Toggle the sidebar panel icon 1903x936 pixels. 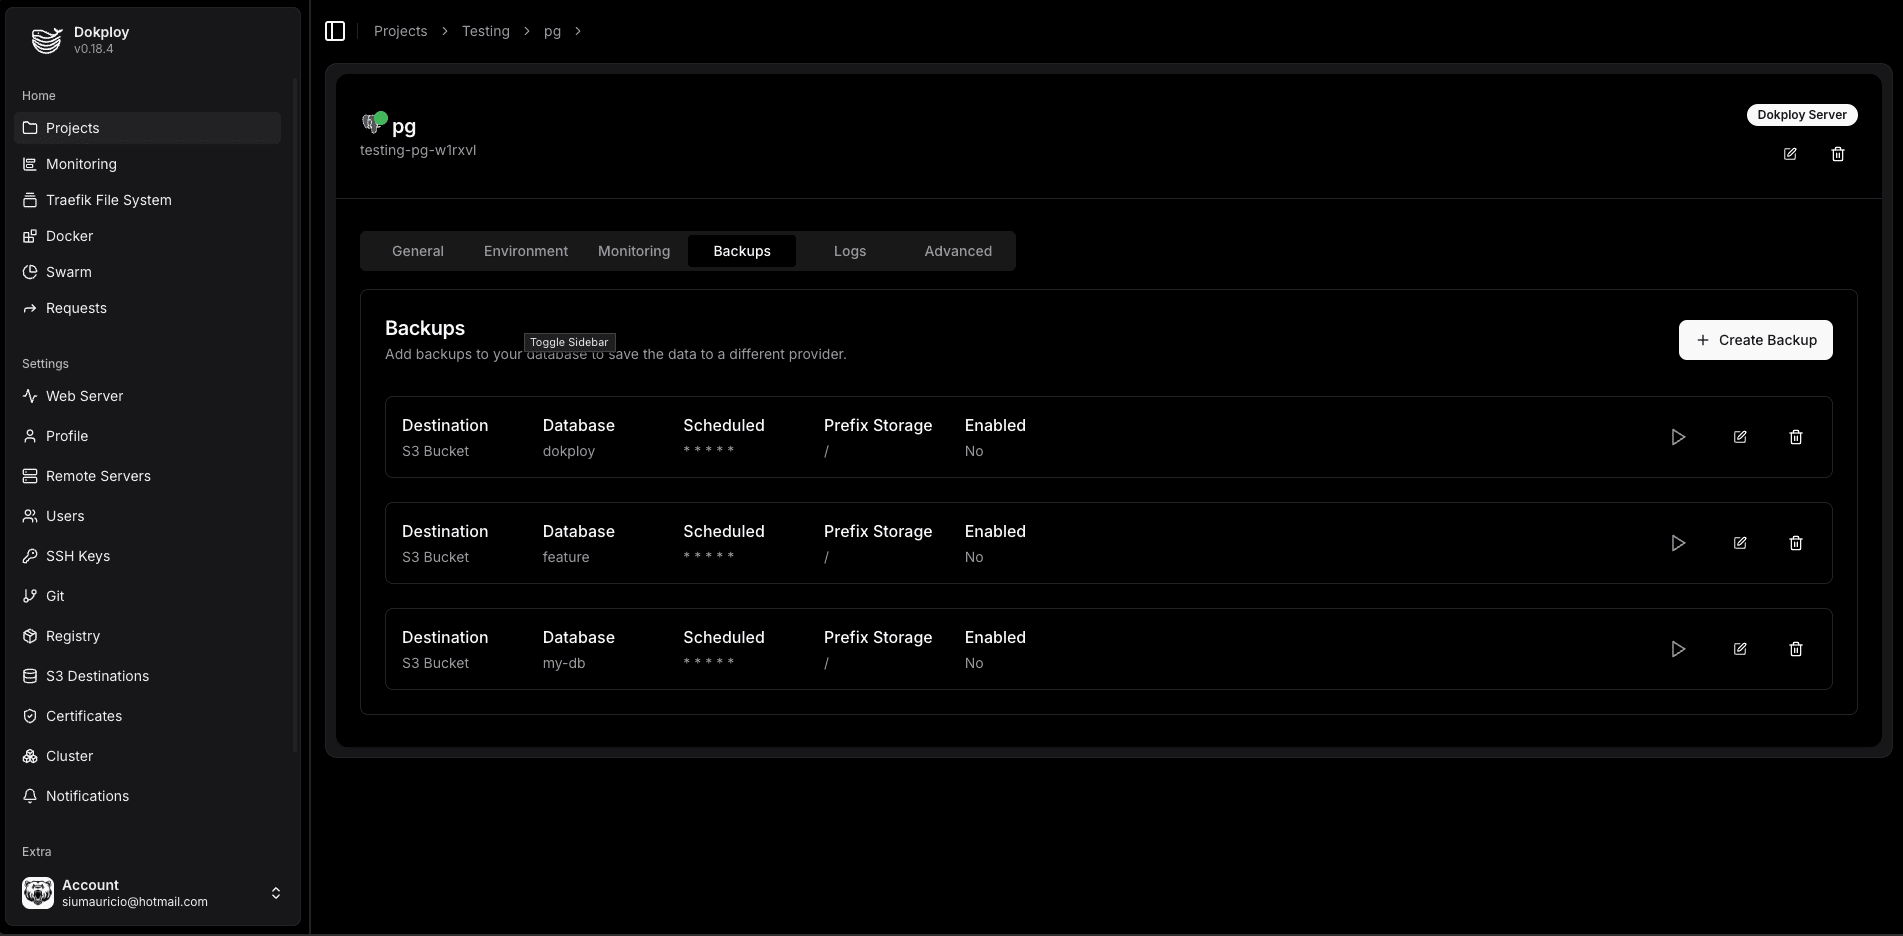(335, 31)
